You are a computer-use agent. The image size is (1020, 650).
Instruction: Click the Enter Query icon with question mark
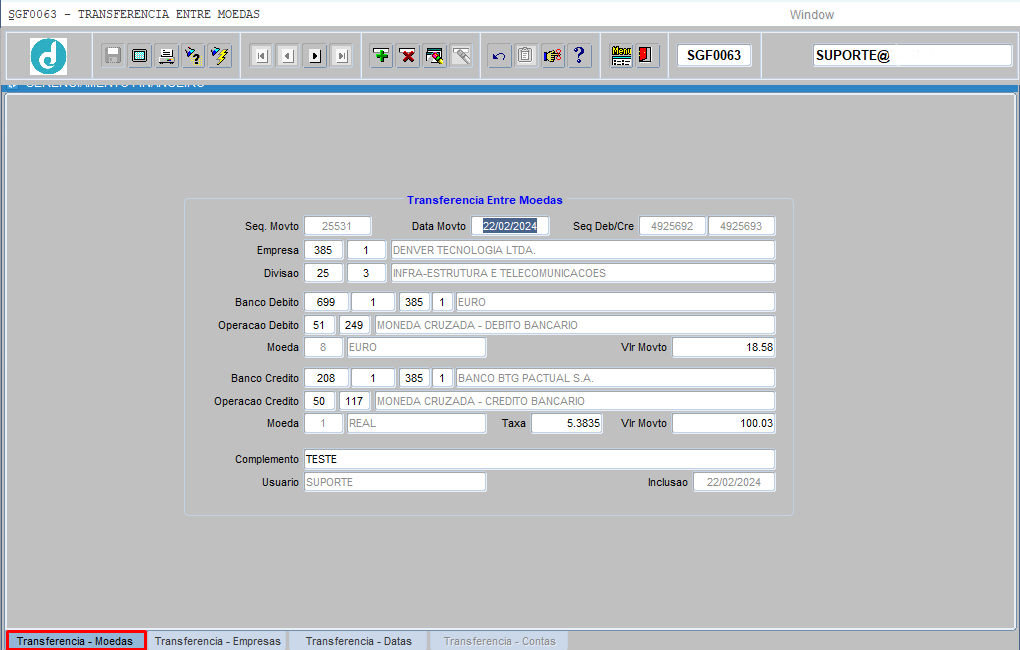click(x=193, y=56)
